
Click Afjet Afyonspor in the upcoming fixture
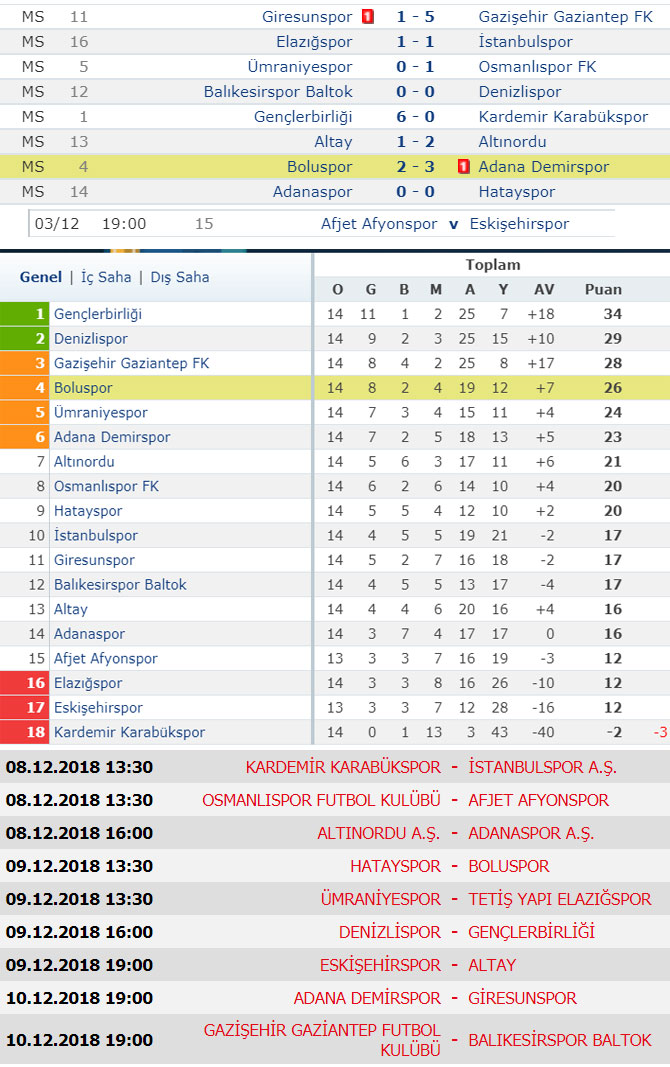[x=379, y=224]
